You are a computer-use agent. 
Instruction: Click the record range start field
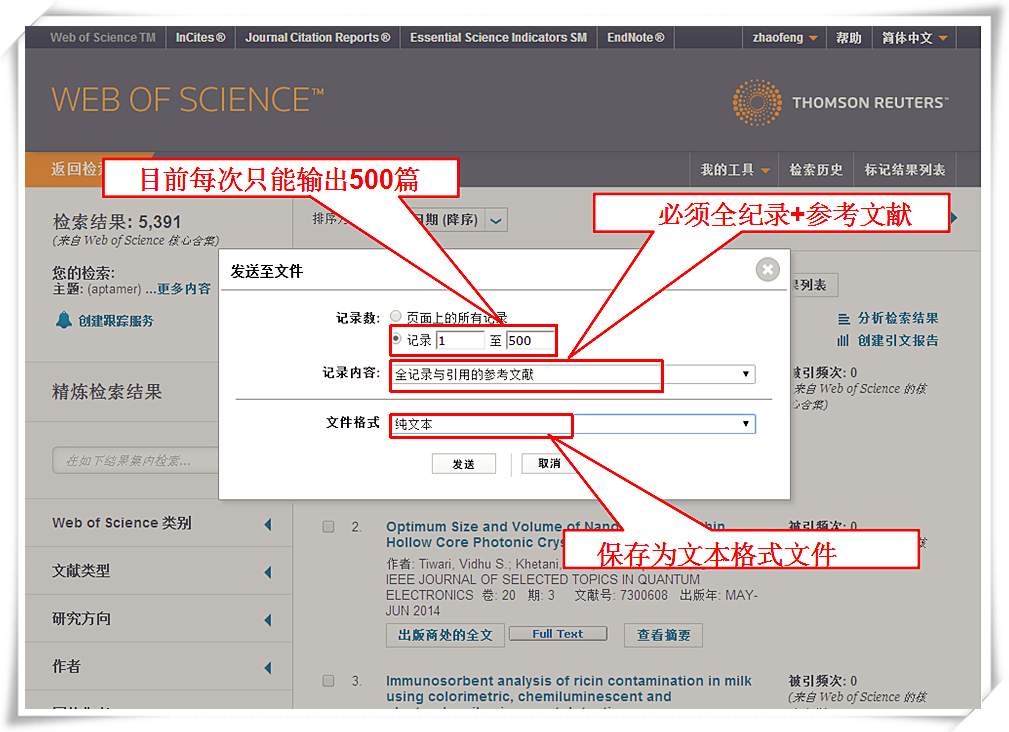[460, 340]
